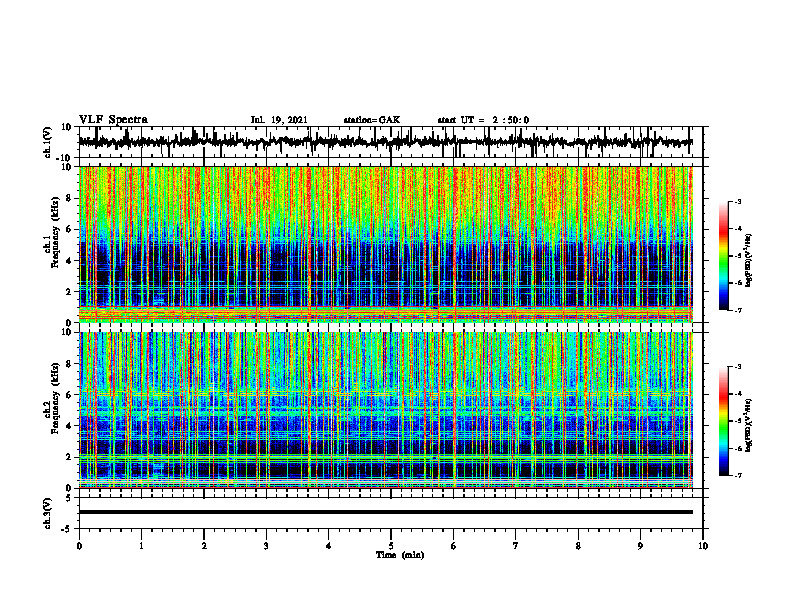Click the '6' tick on the time axis
The image size is (792, 612).
(454, 546)
